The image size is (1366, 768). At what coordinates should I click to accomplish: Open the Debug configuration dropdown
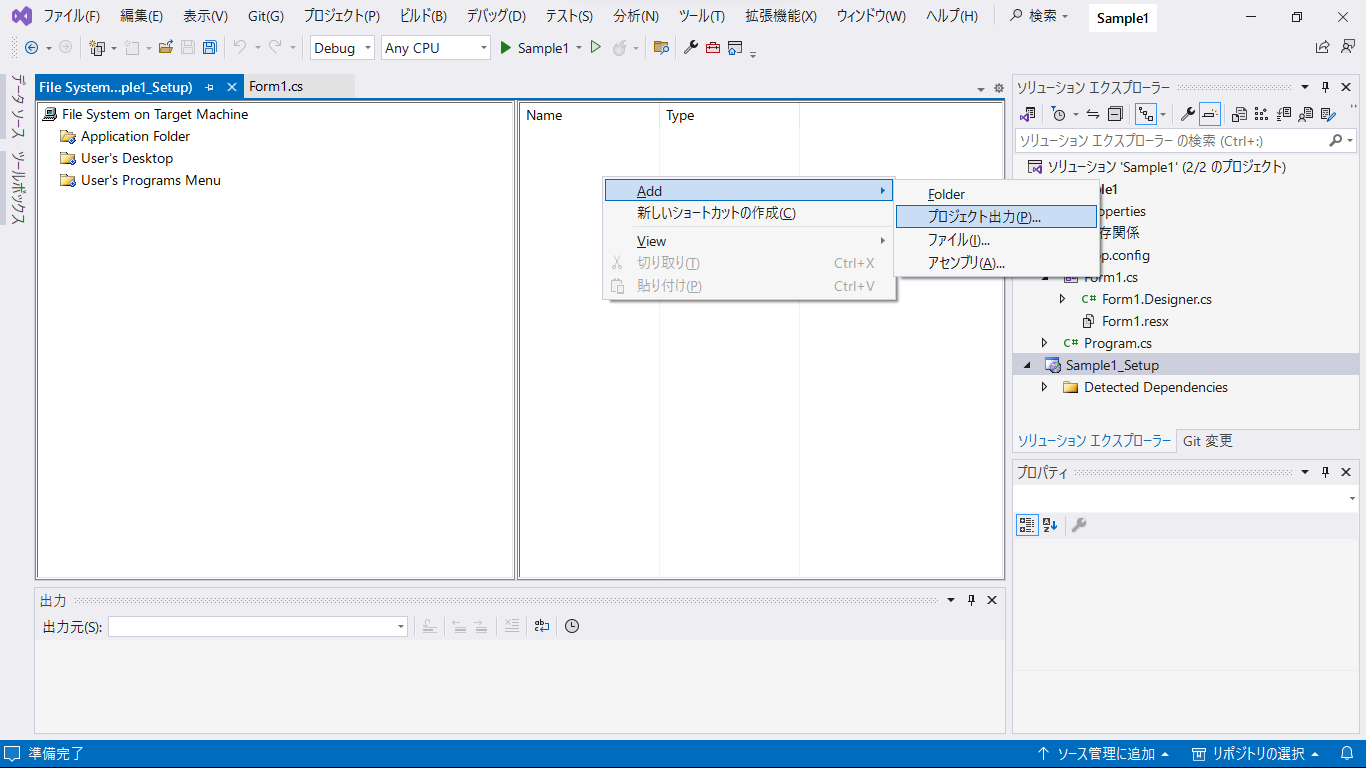pos(342,48)
